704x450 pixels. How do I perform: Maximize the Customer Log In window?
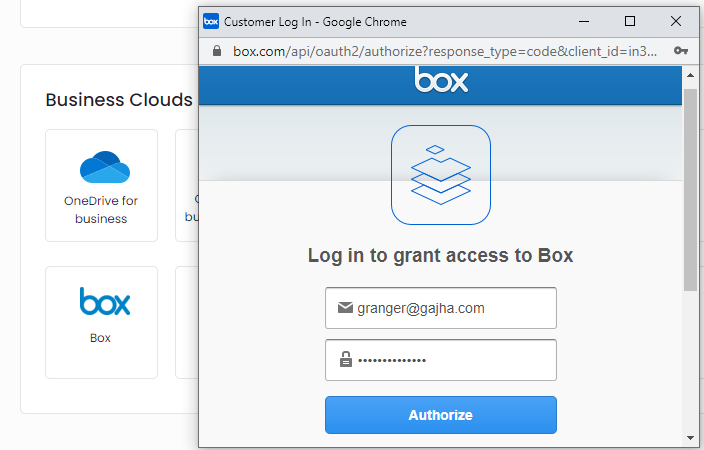[630, 21]
